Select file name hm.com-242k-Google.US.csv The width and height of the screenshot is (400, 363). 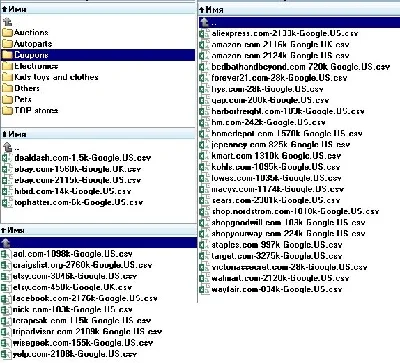268,122
